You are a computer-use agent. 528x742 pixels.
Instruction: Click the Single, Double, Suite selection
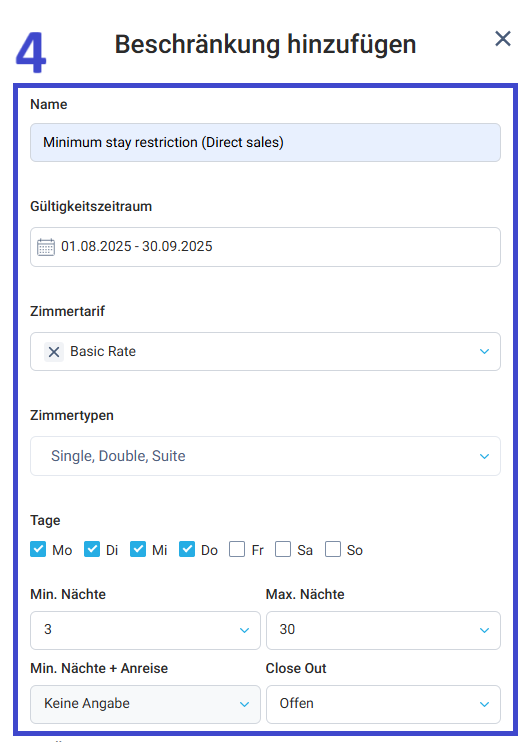[x=118, y=456]
